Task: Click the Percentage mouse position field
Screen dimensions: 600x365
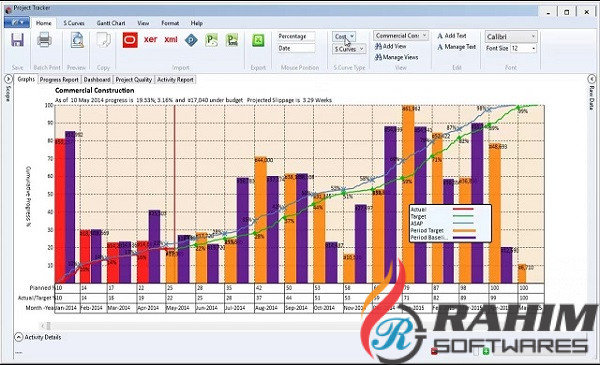Action: click(296, 36)
